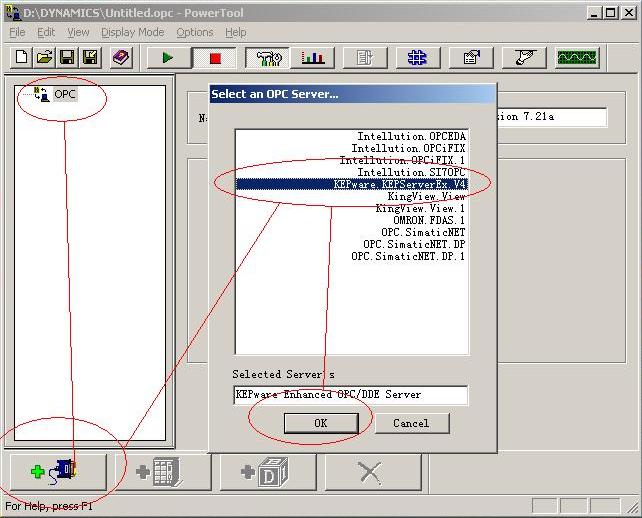Image resolution: width=642 pixels, height=518 pixels.
Task: Open the Display Mode menu
Action: point(133,32)
